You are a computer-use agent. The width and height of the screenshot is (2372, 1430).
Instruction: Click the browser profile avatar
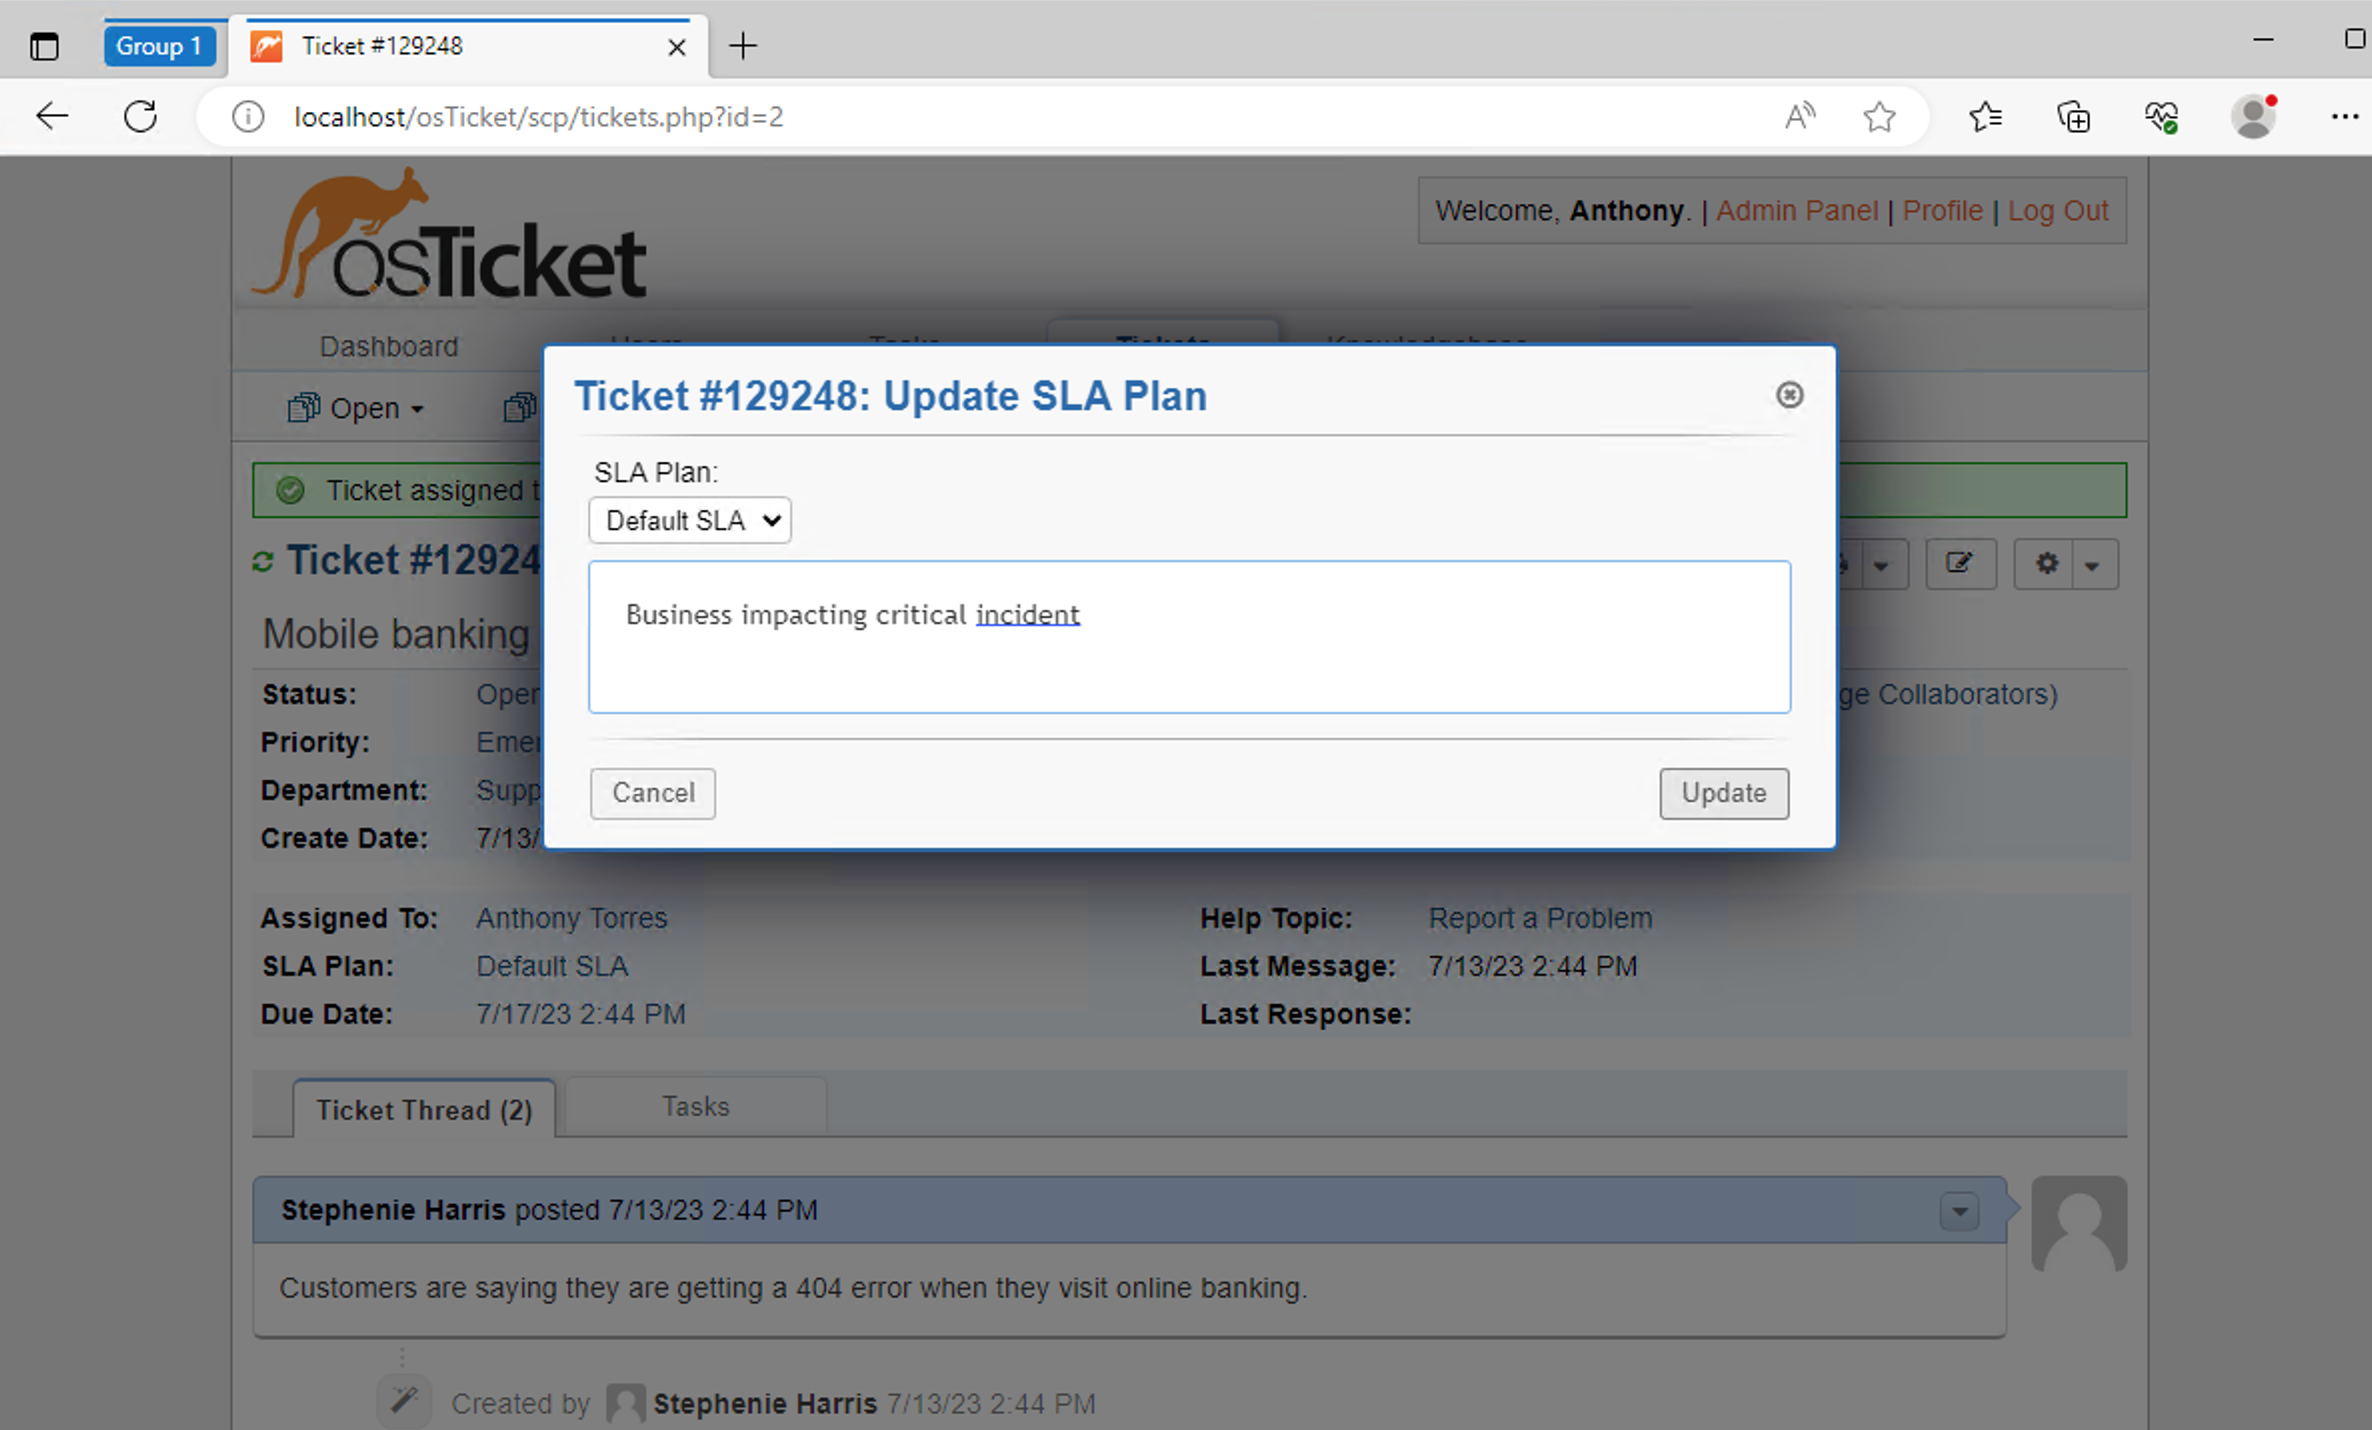(x=2253, y=117)
